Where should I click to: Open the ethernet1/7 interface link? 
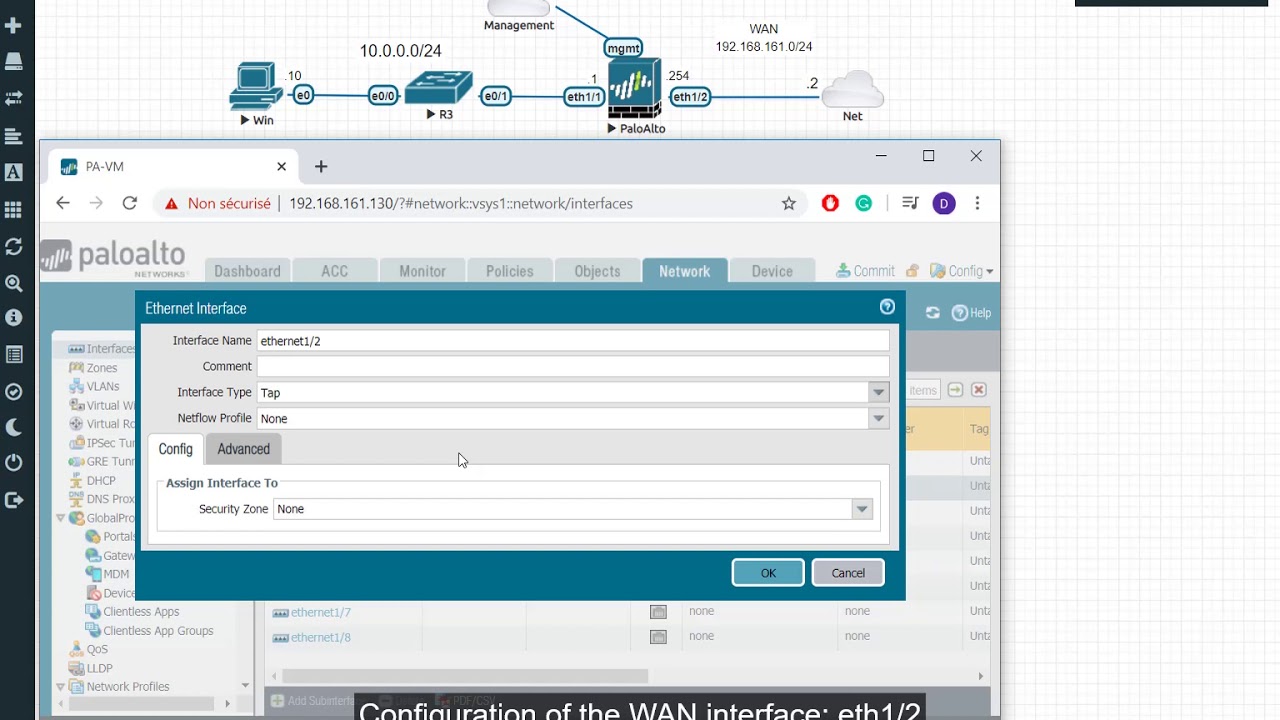coord(320,612)
